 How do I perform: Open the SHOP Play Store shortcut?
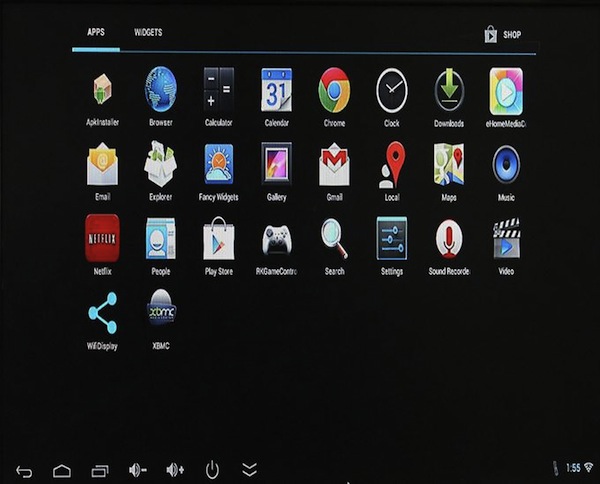503,34
